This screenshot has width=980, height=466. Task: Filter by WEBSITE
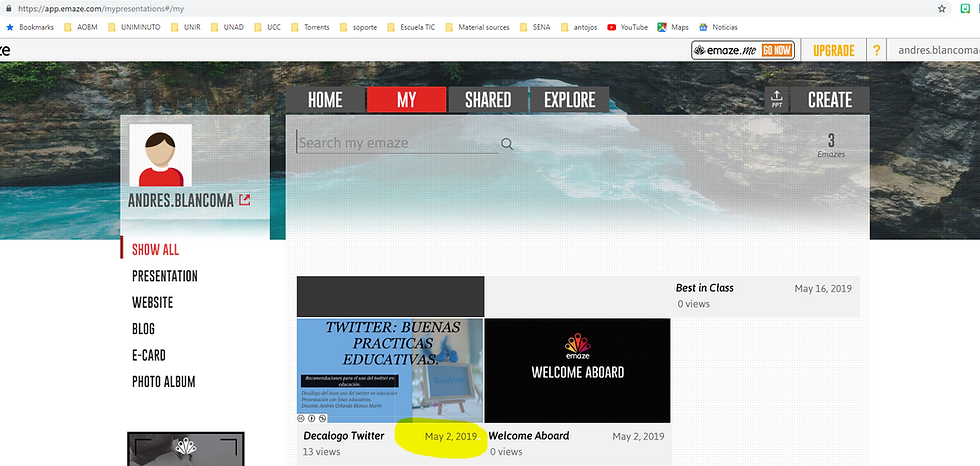(x=152, y=302)
